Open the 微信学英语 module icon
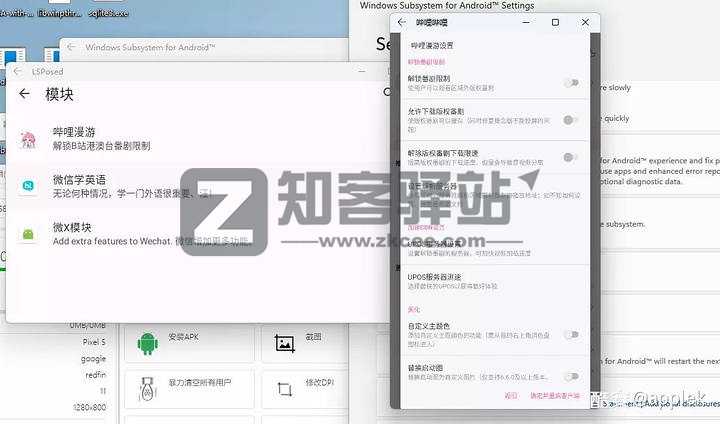This screenshot has height=424, width=720. point(28,185)
